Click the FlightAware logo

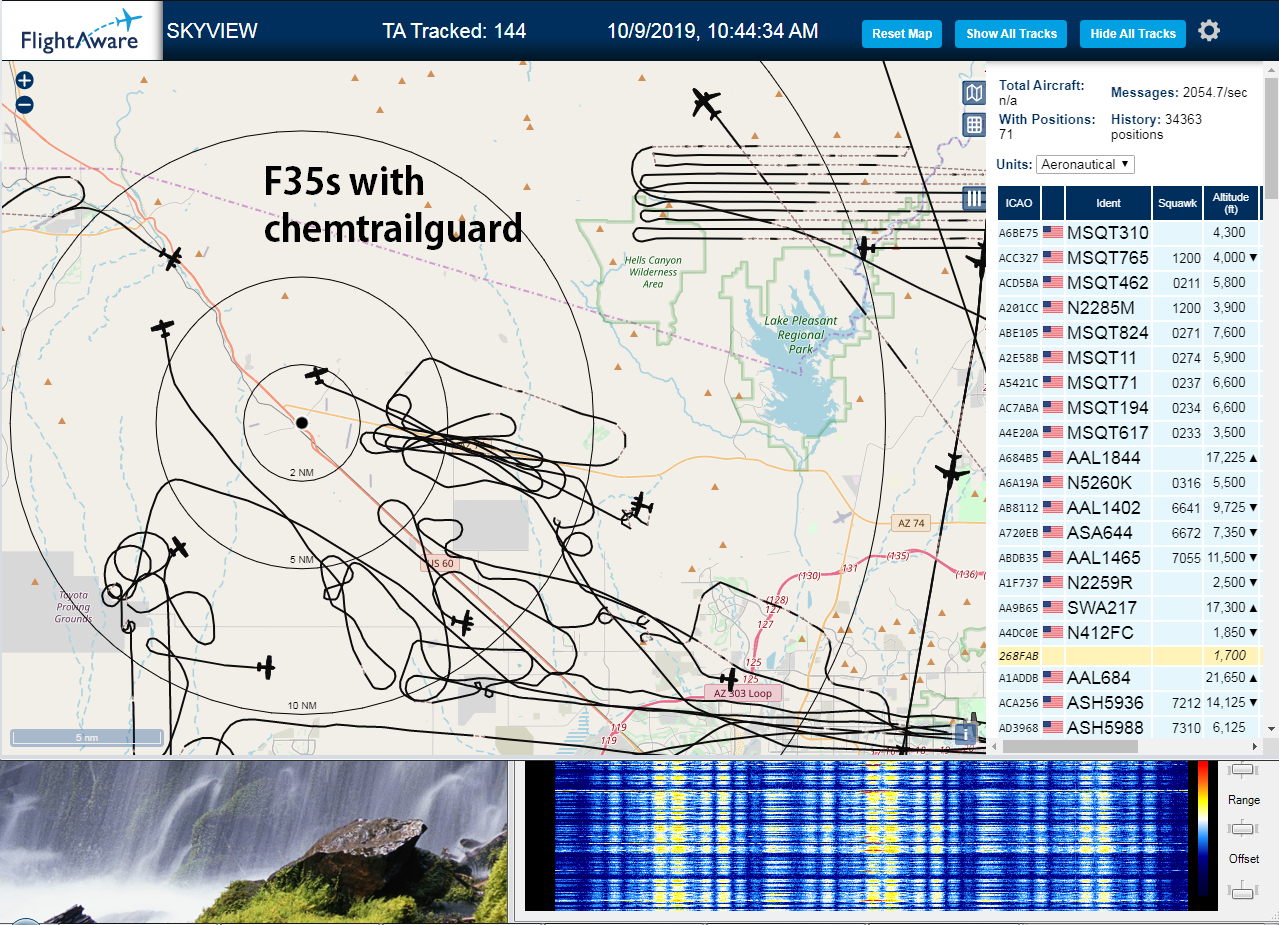81,31
